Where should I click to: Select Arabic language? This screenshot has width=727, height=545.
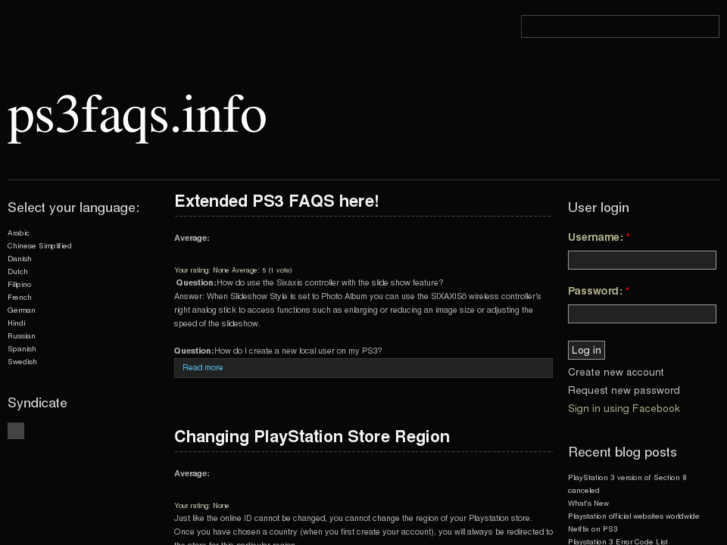pyautogui.click(x=19, y=233)
